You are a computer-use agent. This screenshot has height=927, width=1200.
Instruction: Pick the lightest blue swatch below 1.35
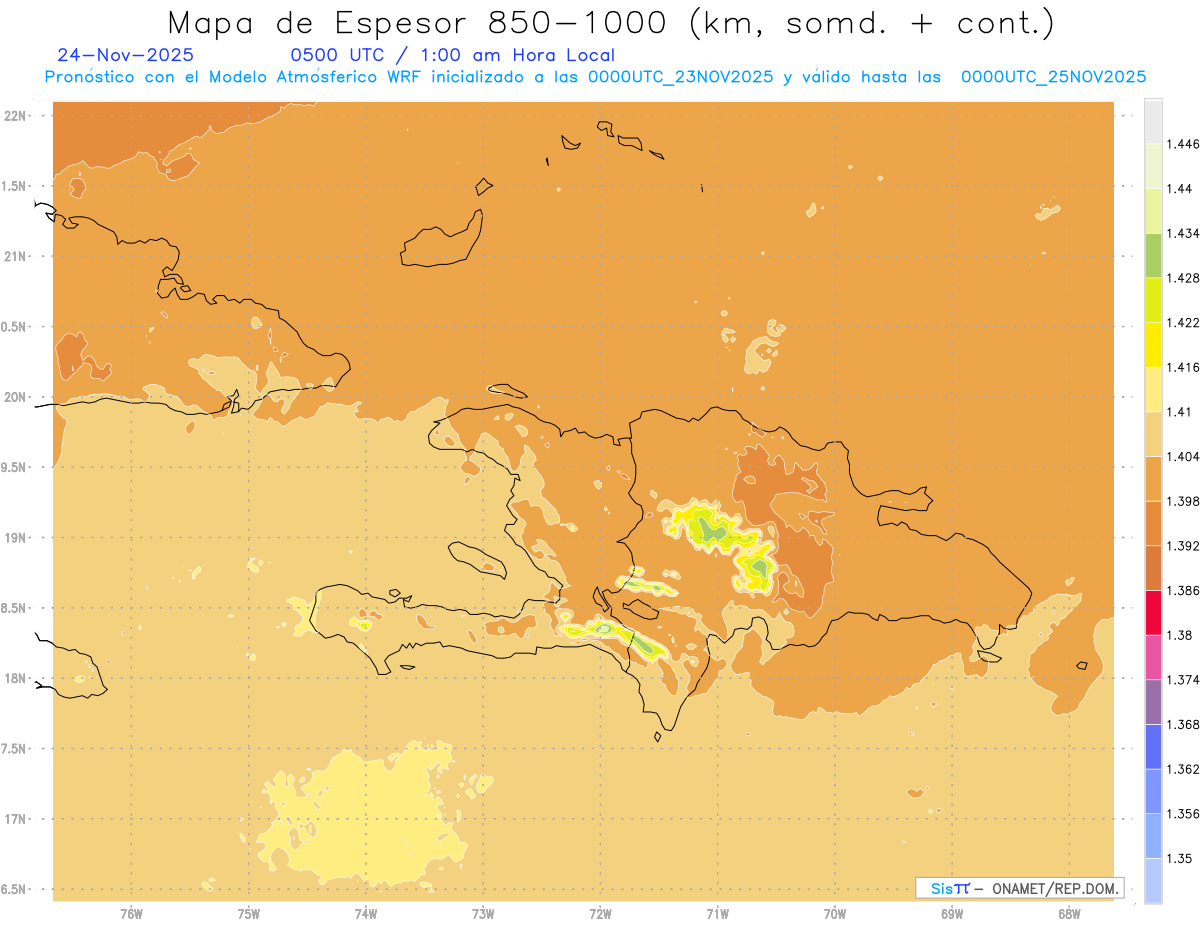tap(1153, 881)
